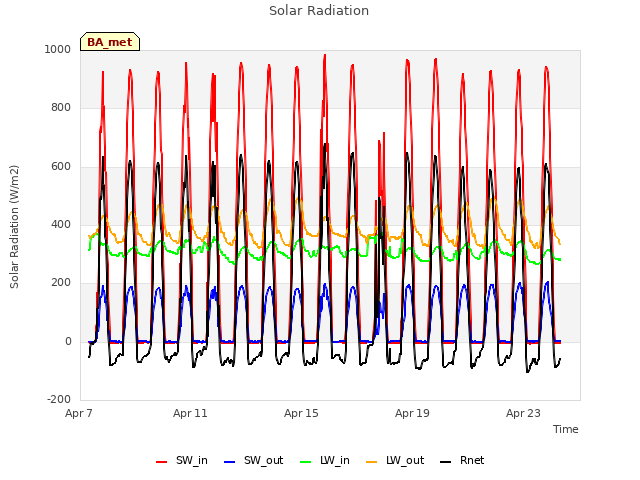Click the green LW_in legend swatch
This screenshot has width=640, height=480.
pyautogui.click(x=306, y=462)
